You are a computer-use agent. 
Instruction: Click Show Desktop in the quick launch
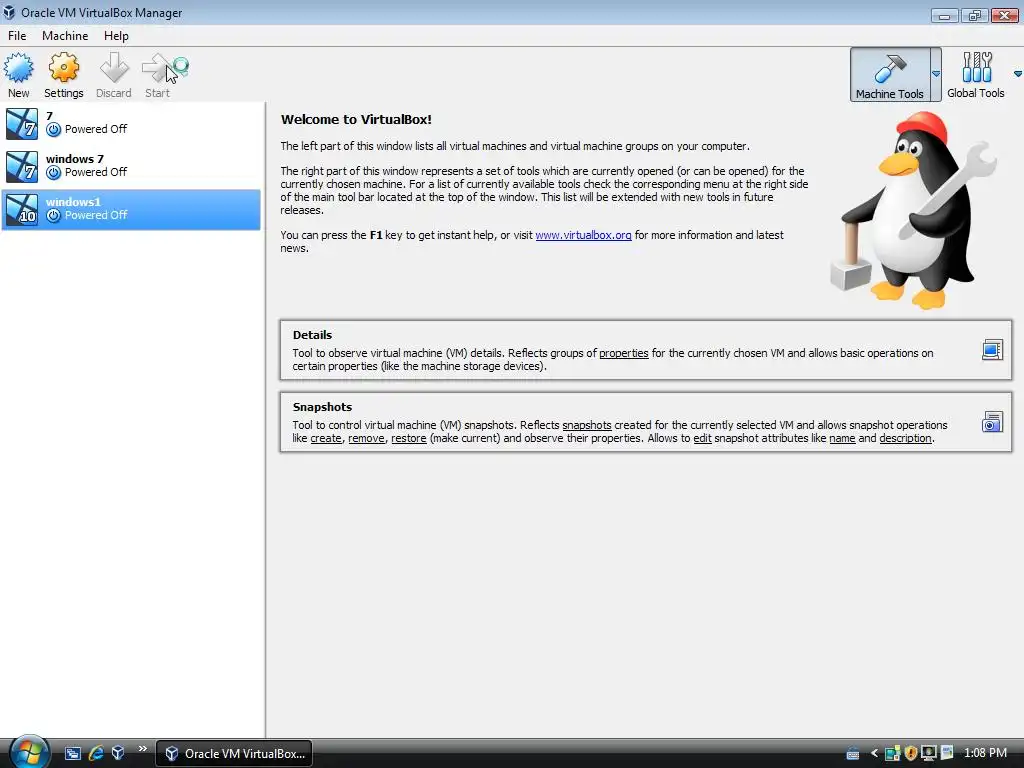[72, 754]
